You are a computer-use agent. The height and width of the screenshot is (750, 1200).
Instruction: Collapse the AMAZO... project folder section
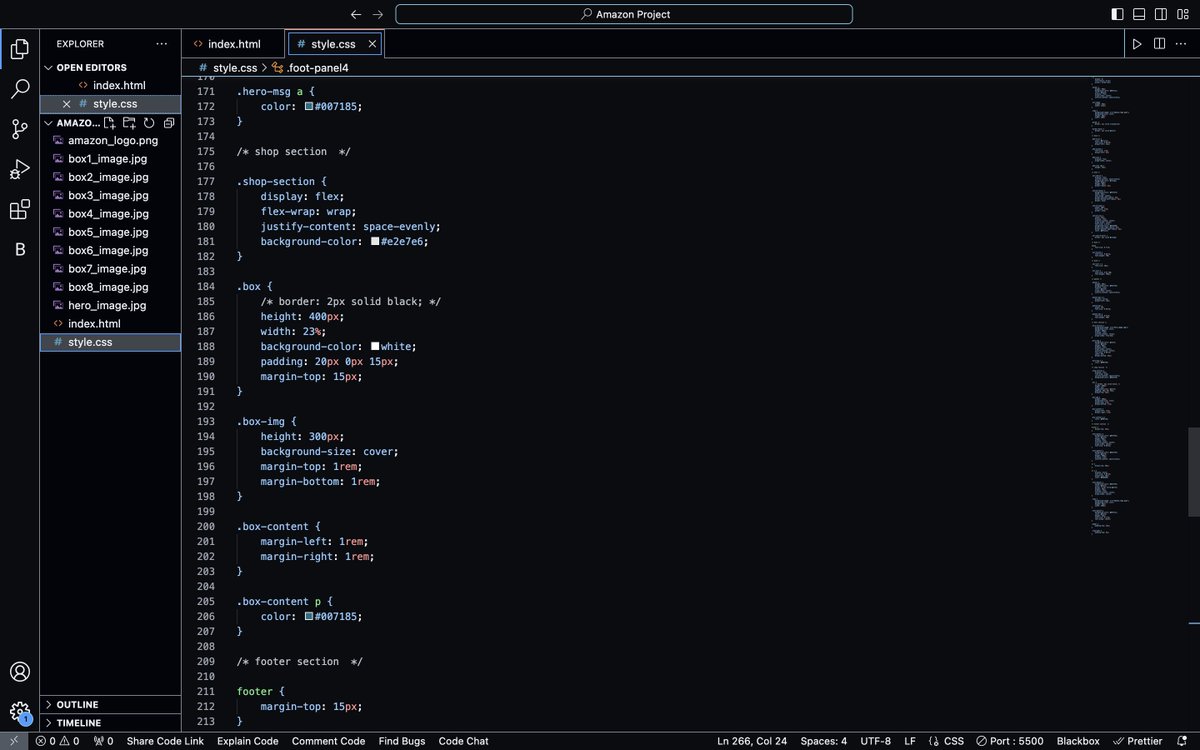click(71, 122)
